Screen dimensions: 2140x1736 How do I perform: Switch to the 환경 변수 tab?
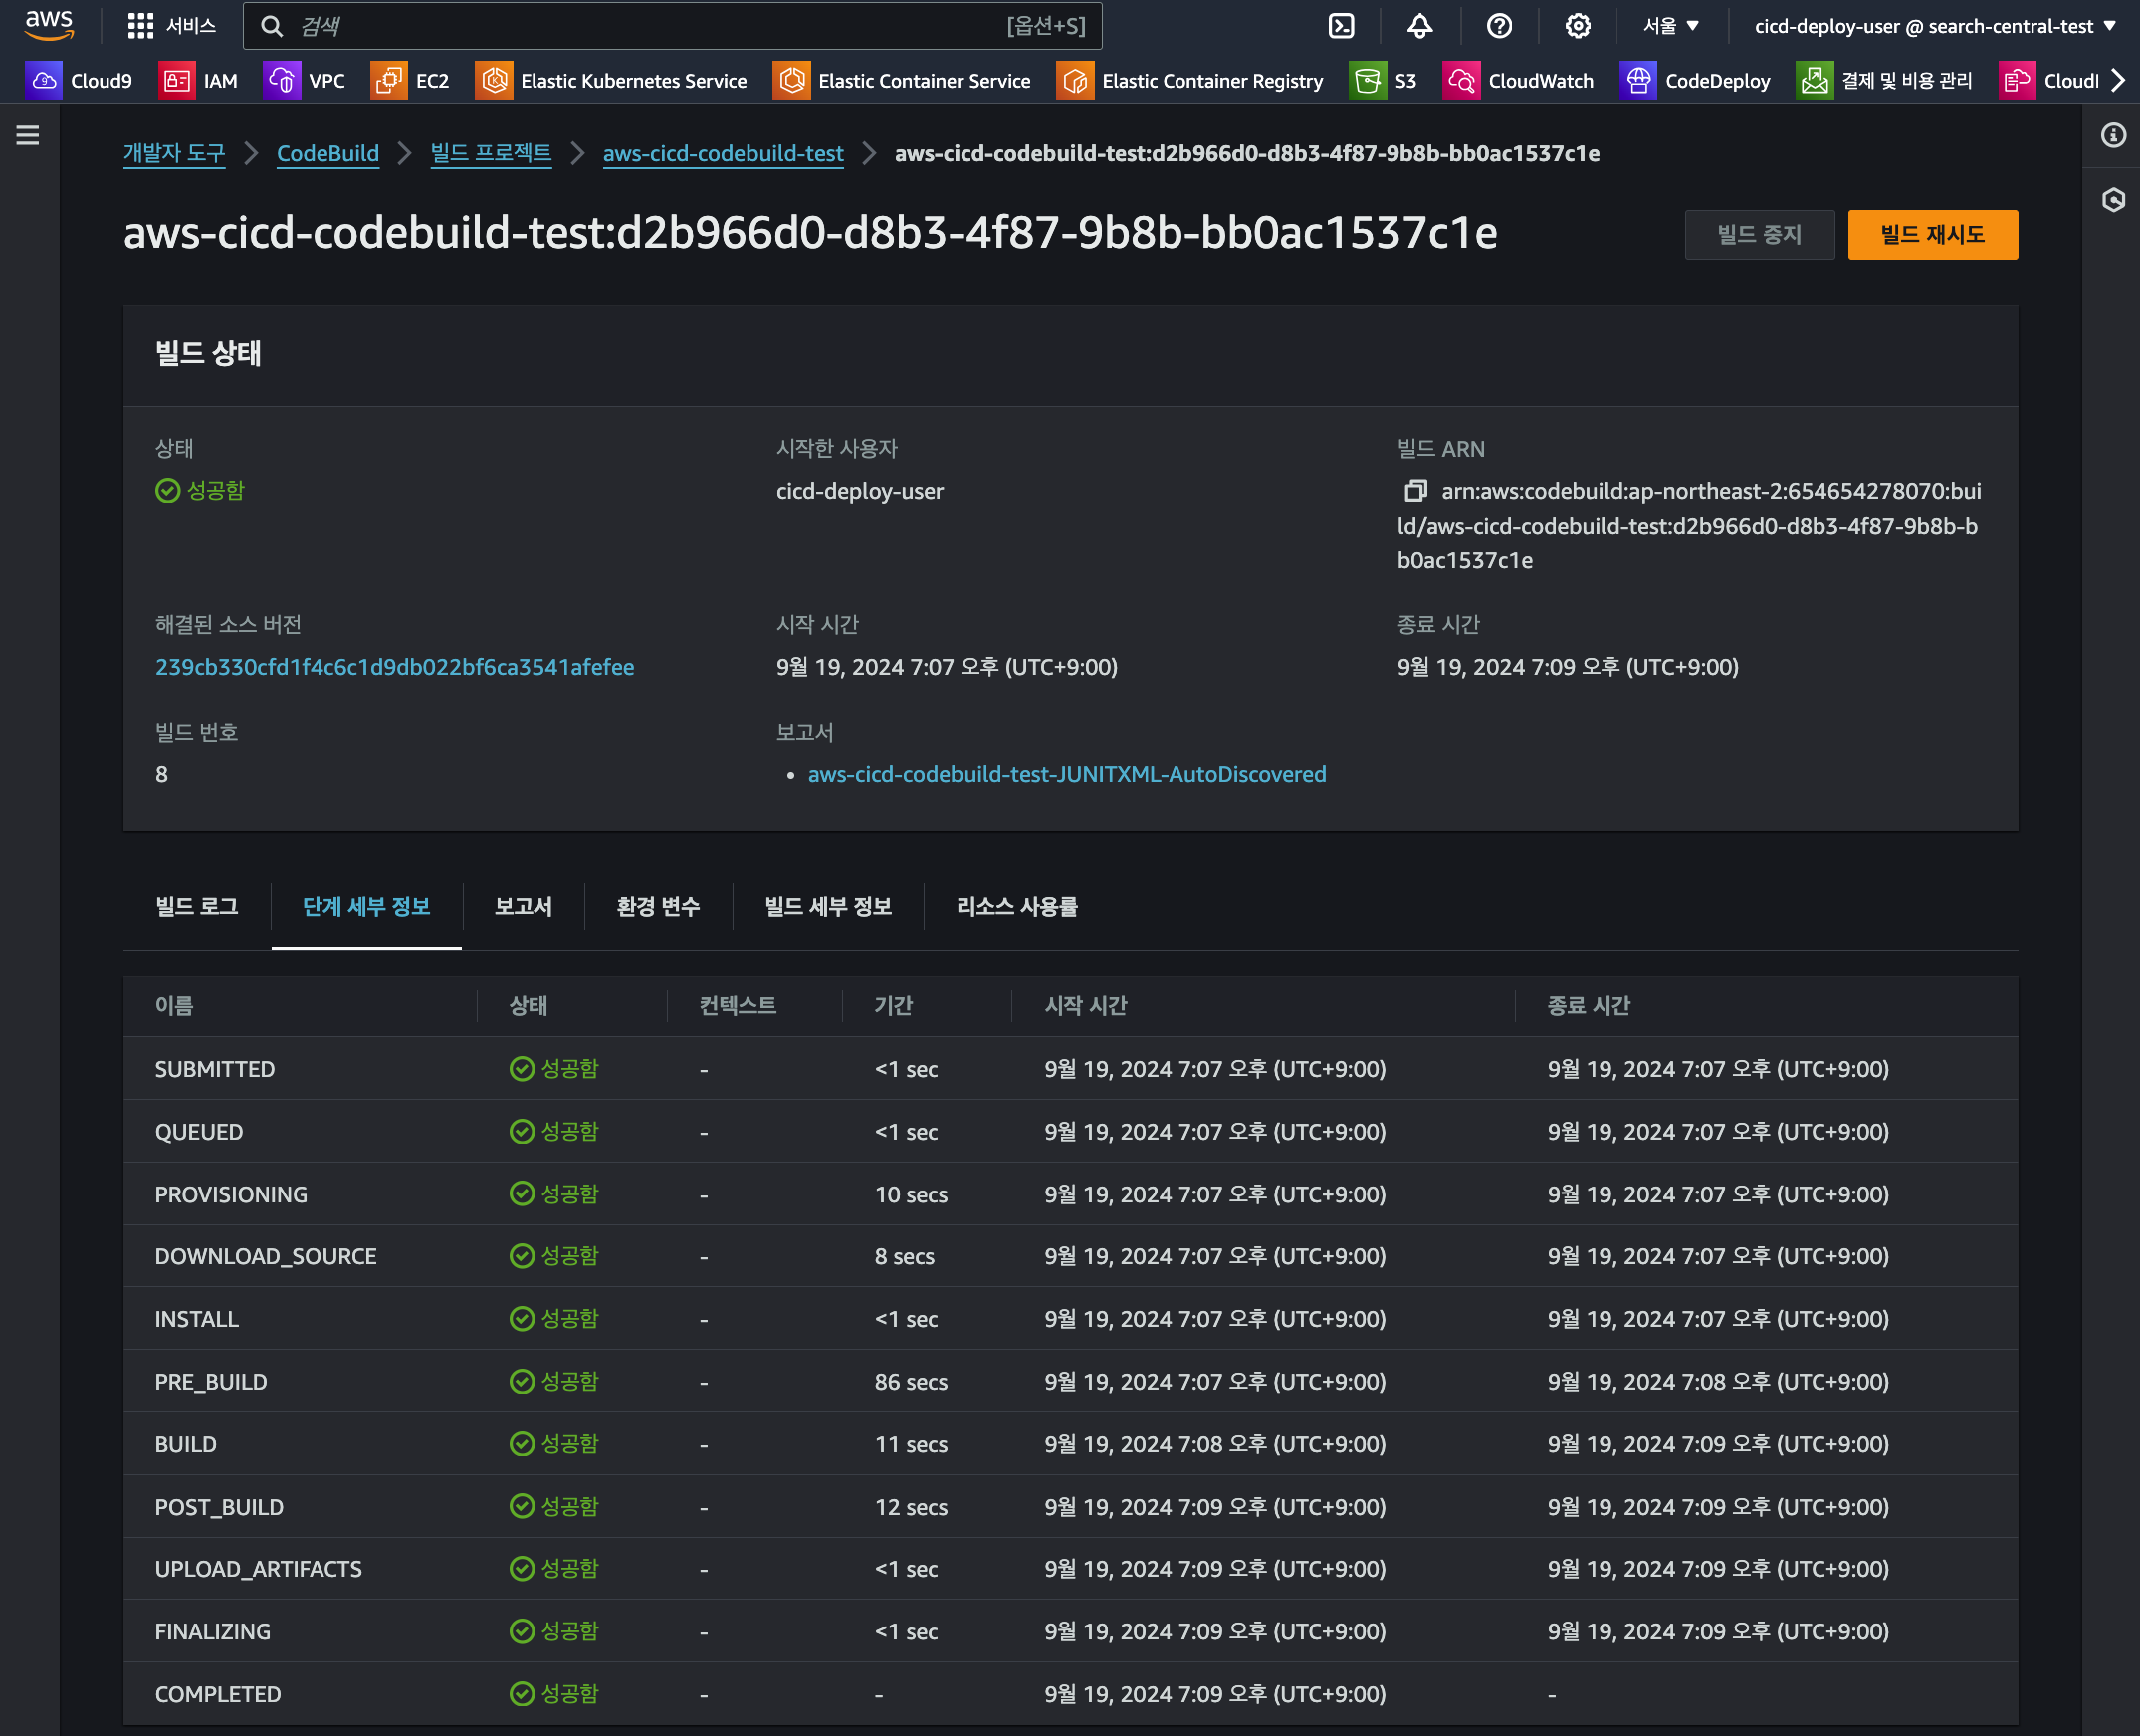tap(658, 907)
